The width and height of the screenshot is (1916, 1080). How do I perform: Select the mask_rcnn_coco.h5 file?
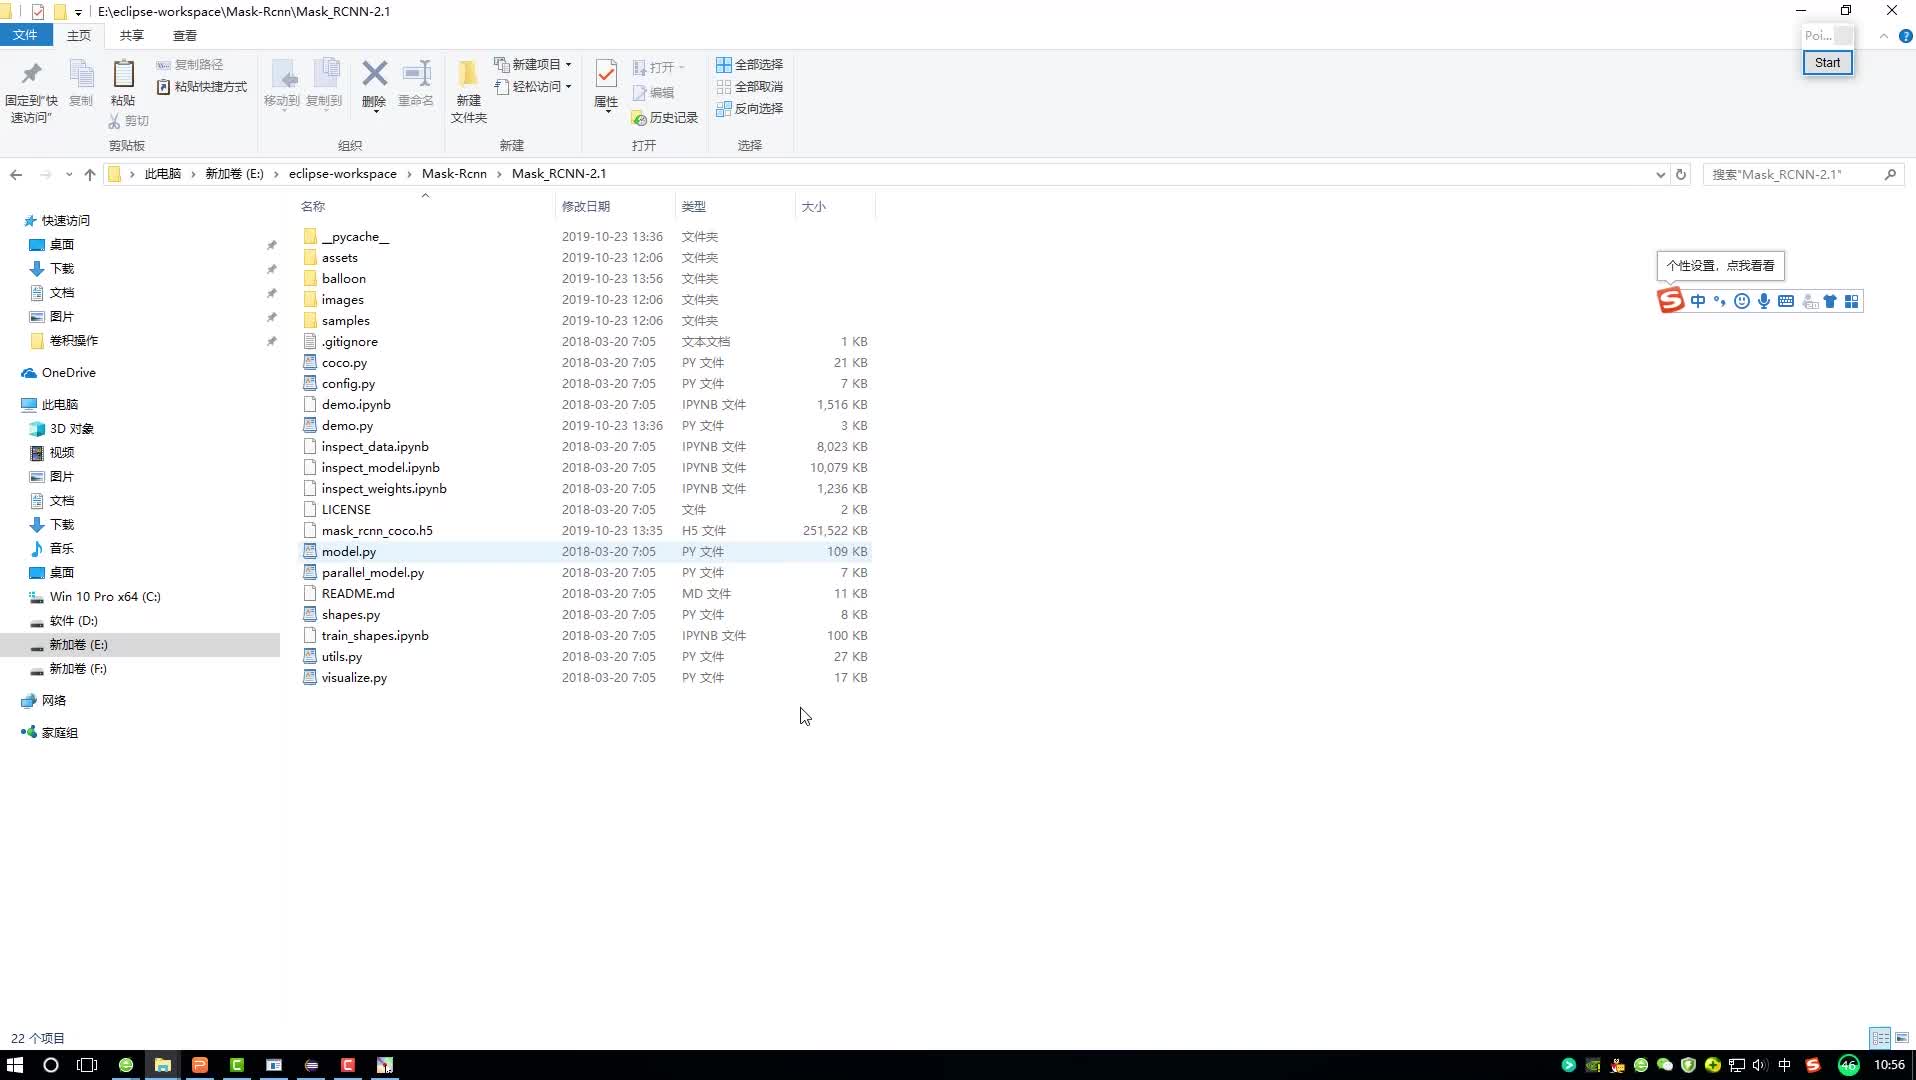coord(377,531)
